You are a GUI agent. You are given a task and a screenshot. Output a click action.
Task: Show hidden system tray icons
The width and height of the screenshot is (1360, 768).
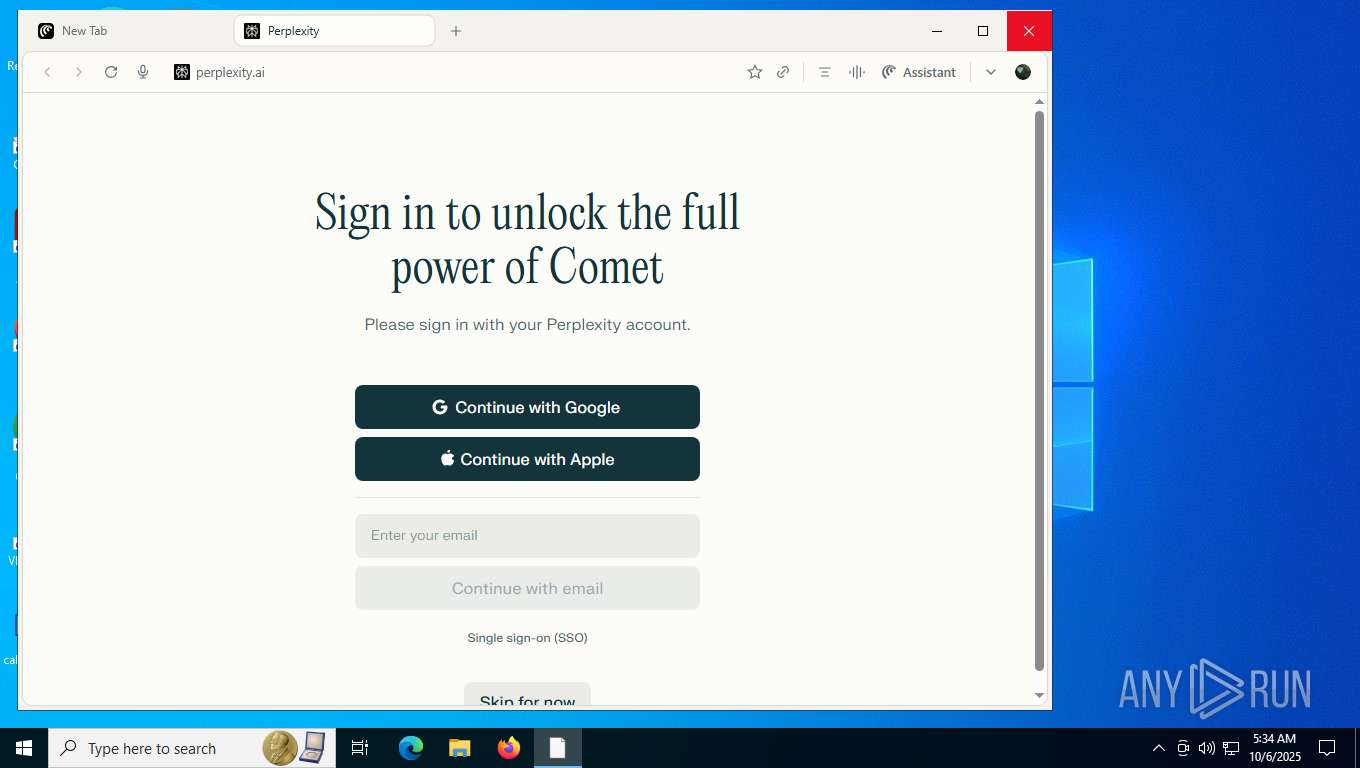click(x=1159, y=748)
